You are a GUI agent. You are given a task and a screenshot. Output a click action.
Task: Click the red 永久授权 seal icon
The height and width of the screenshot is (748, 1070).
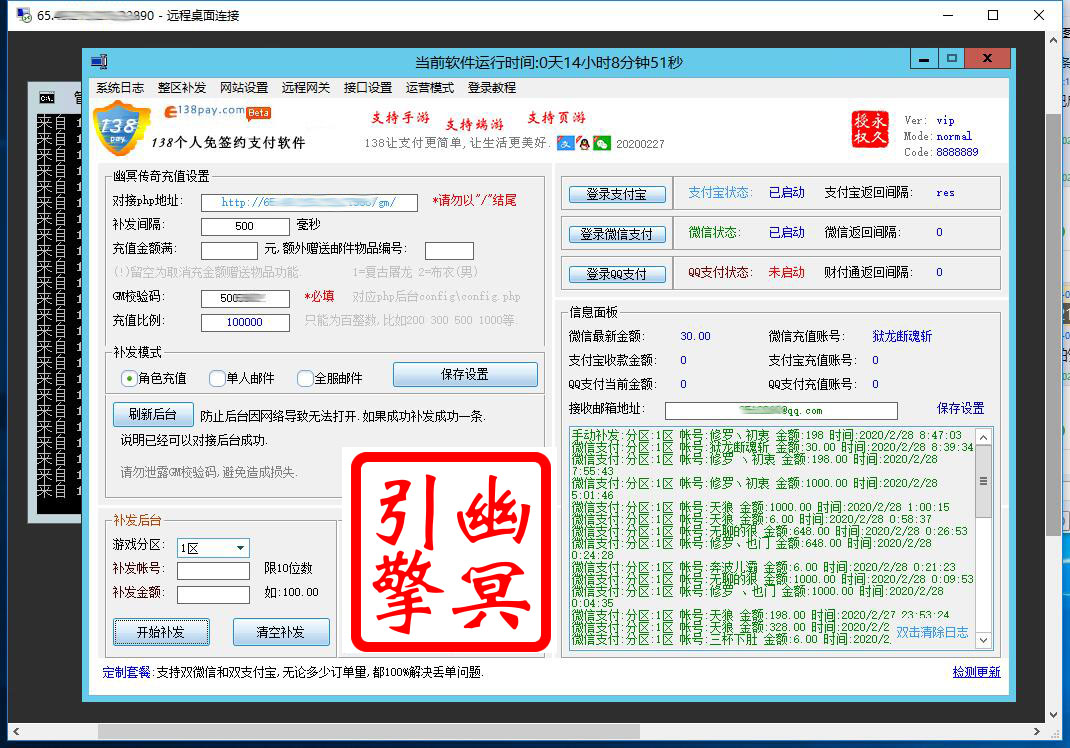click(869, 129)
